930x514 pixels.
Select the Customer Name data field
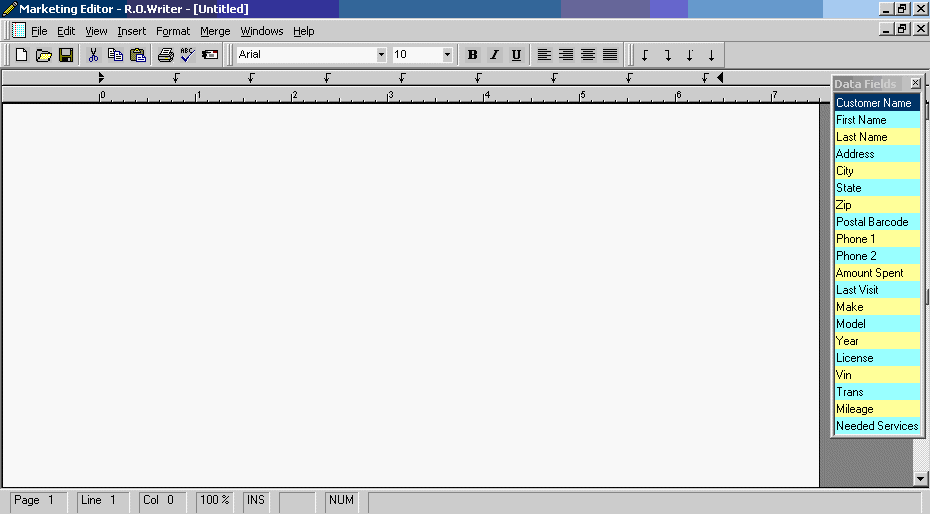[x=876, y=103]
